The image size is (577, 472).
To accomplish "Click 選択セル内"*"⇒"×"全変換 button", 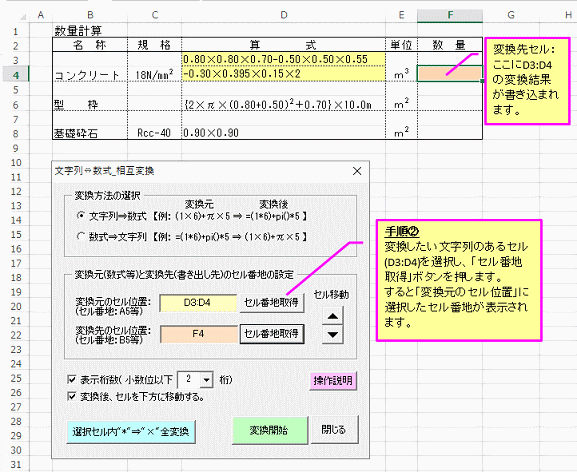I will coord(131,432).
